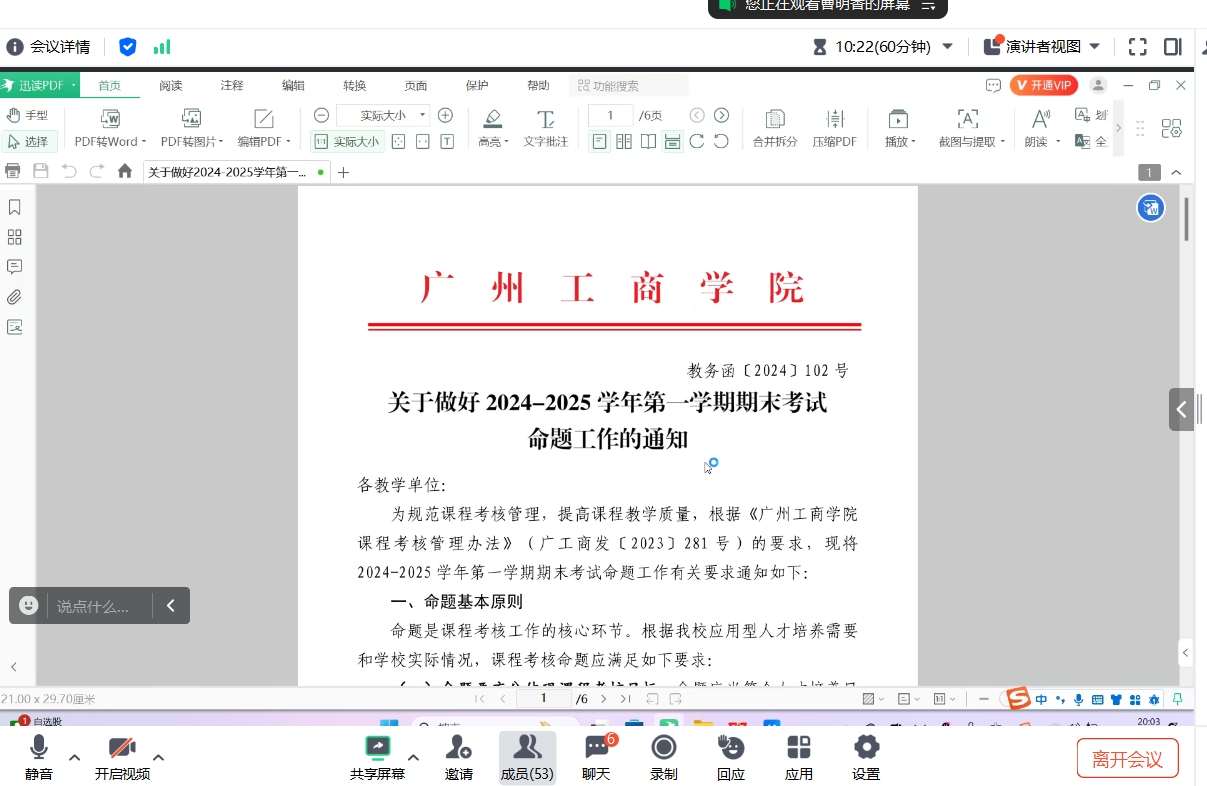The width and height of the screenshot is (1207, 786).
Task: Expand 实际大小 zoom level dropdown
Action: (423, 115)
